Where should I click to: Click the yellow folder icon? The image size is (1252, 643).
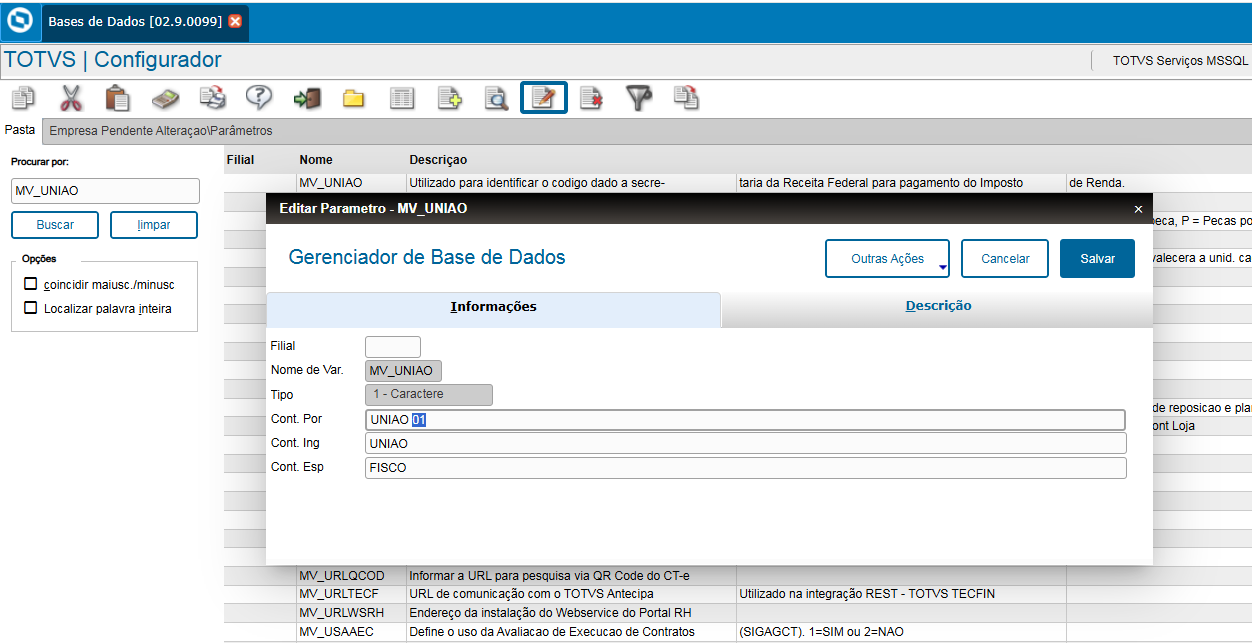[x=354, y=98]
